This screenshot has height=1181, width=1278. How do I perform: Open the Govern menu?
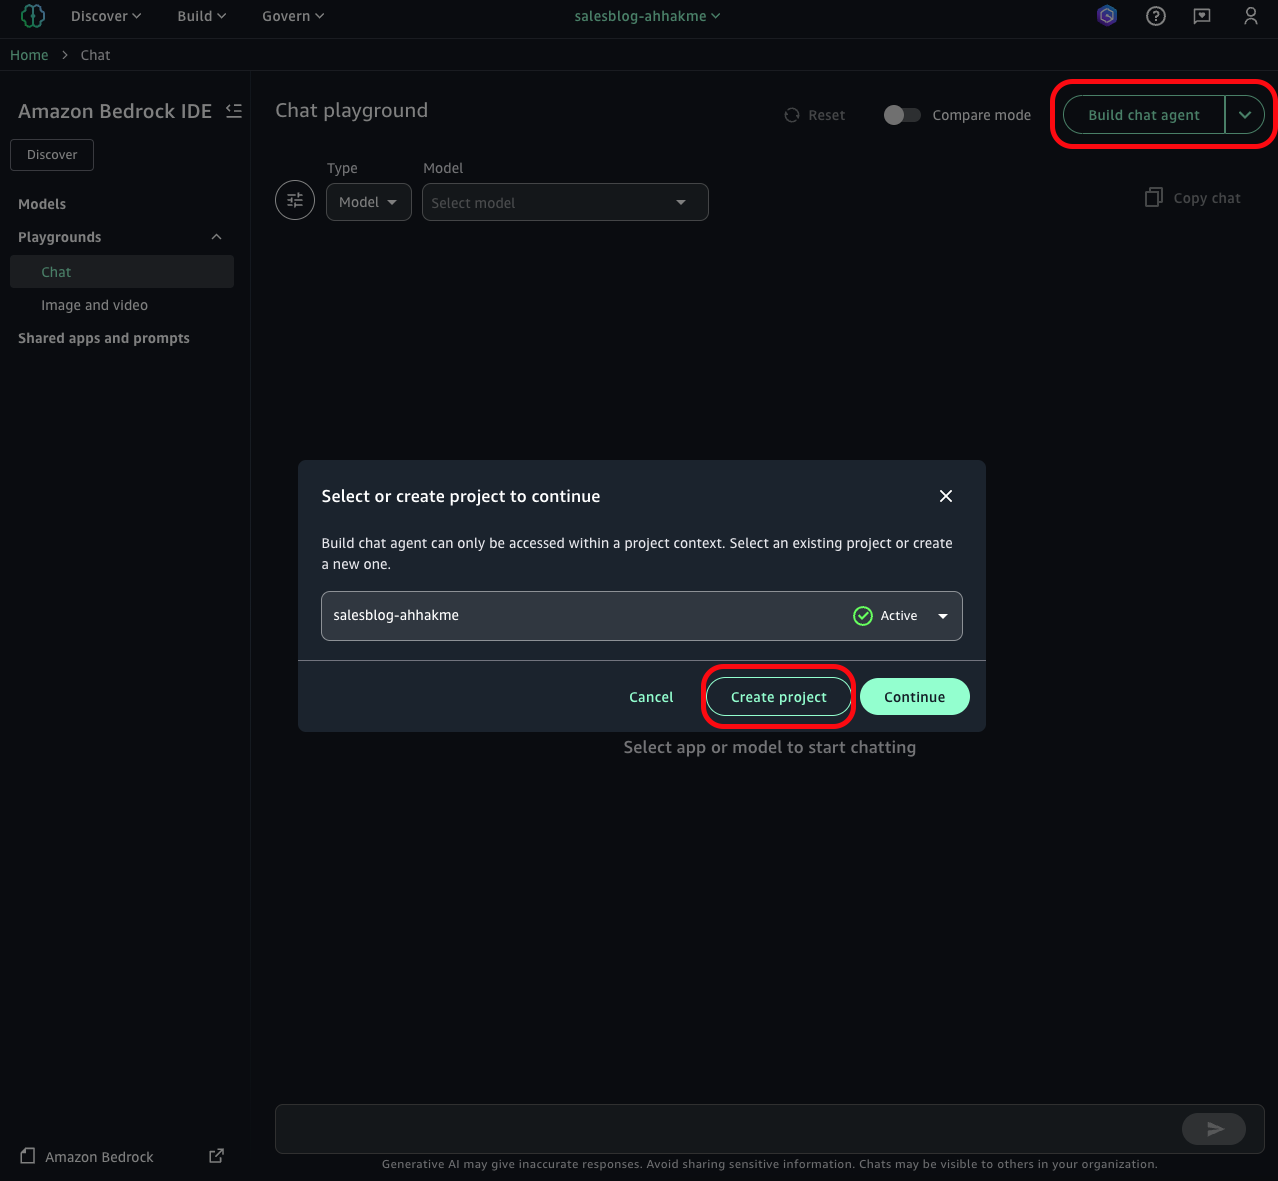291,16
